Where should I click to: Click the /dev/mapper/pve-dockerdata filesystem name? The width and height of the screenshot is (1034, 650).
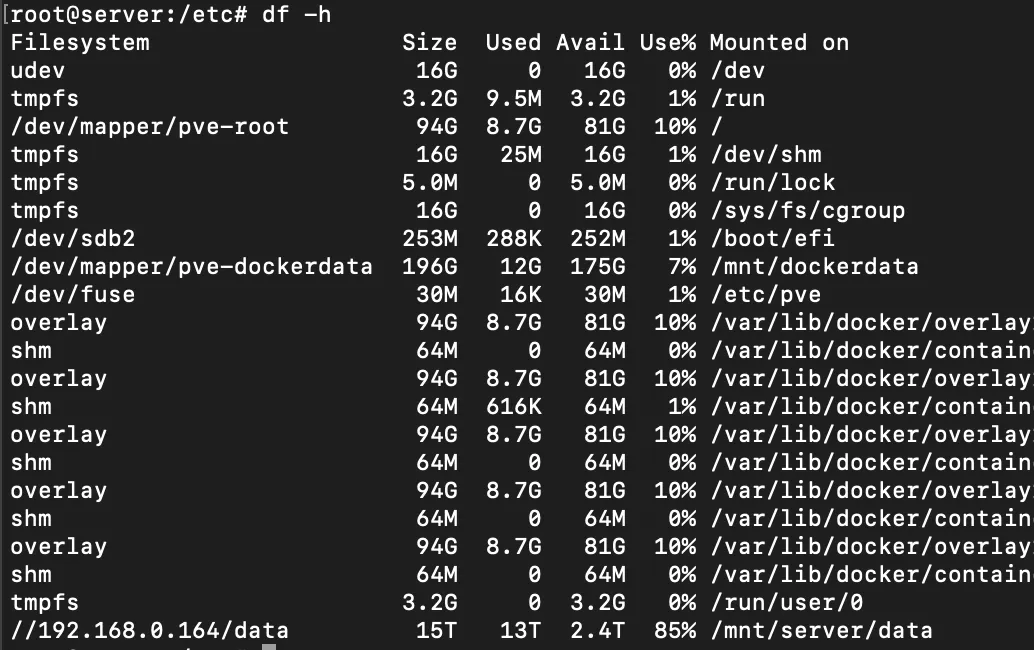(191, 267)
